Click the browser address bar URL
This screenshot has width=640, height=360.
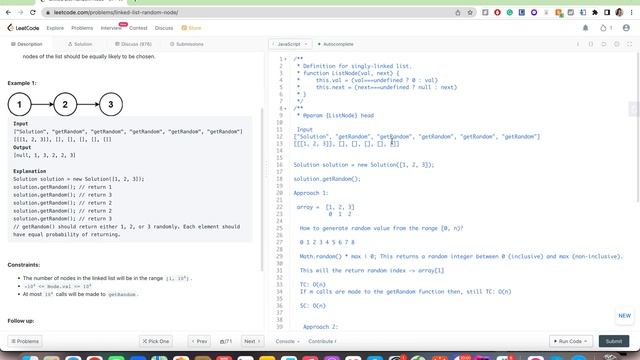click(x=116, y=13)
